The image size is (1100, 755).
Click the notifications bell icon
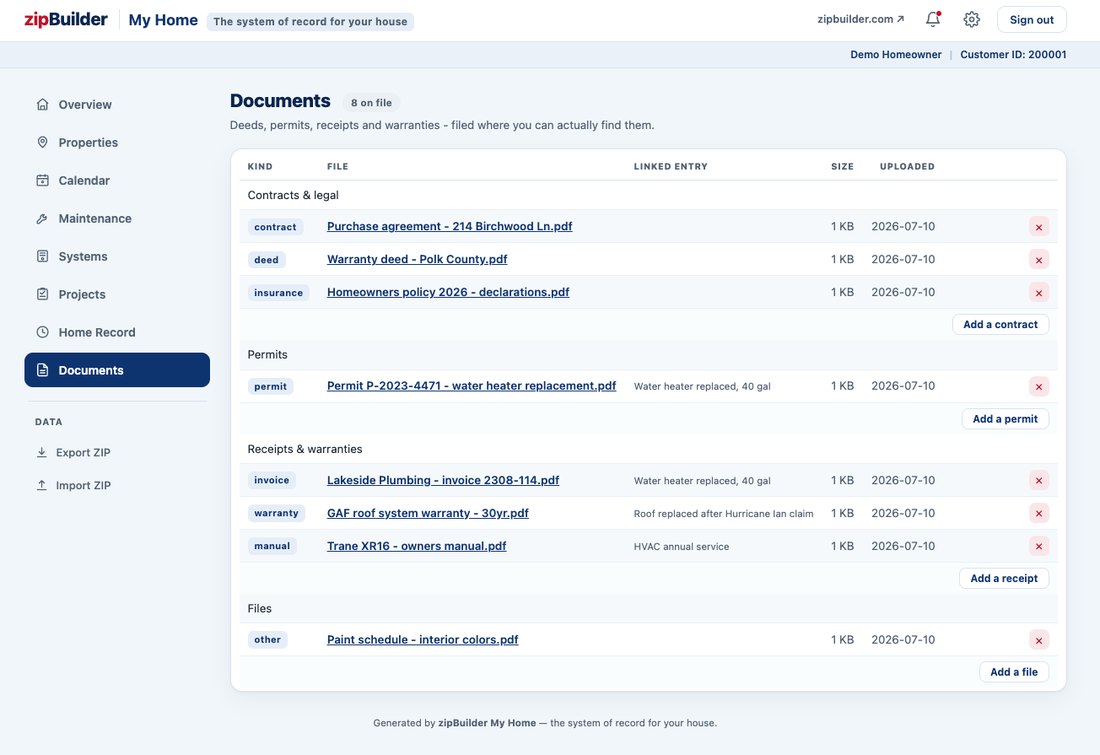tap(932, 20)
